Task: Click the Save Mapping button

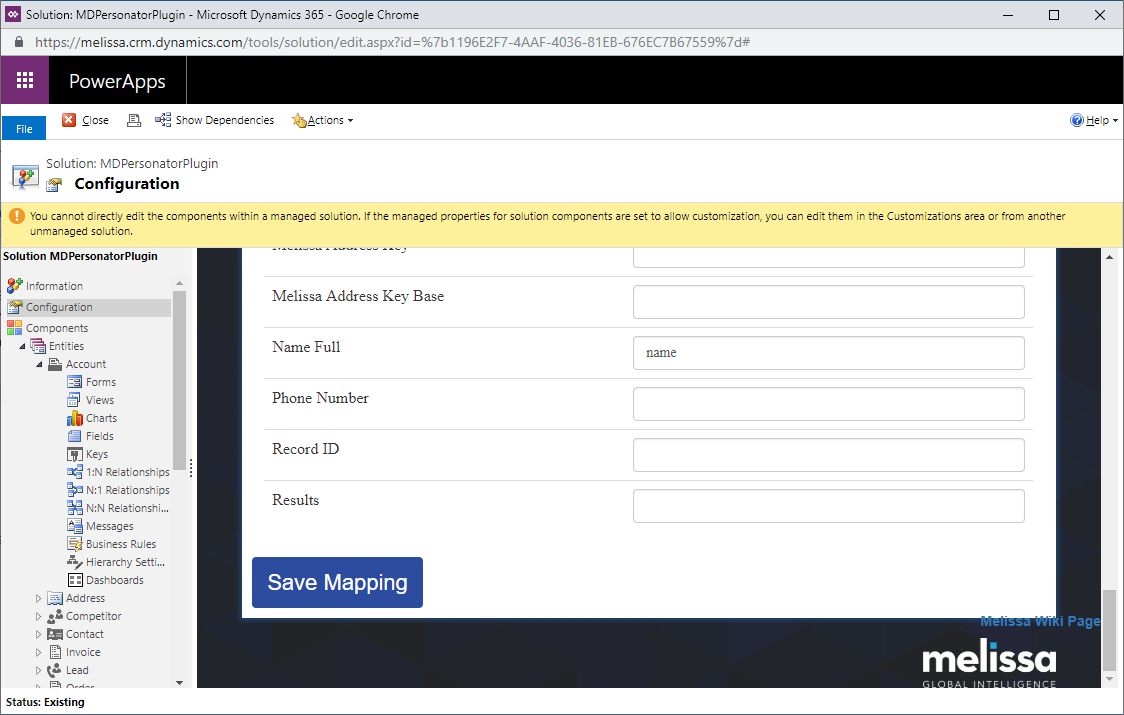Action: click(337, 582)
